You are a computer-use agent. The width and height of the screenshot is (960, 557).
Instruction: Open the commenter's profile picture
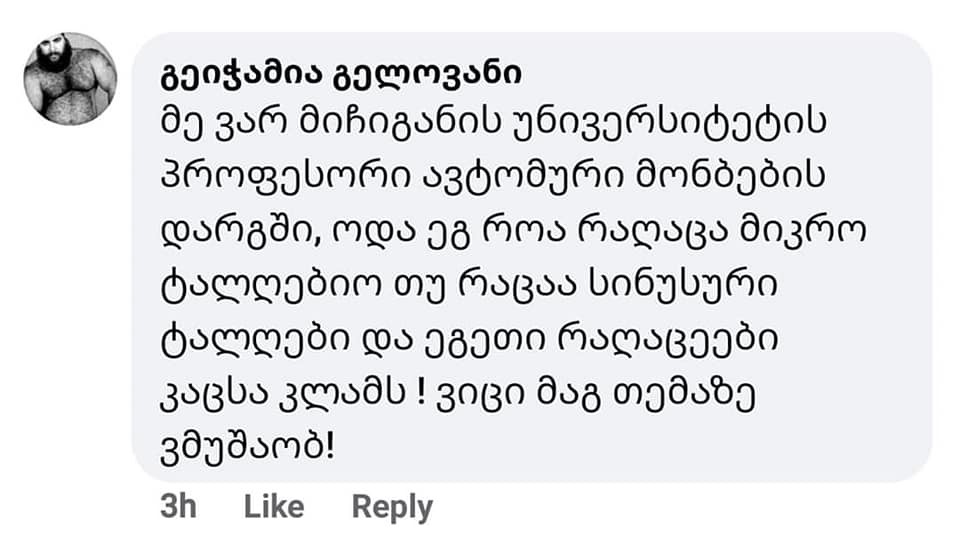70,79
